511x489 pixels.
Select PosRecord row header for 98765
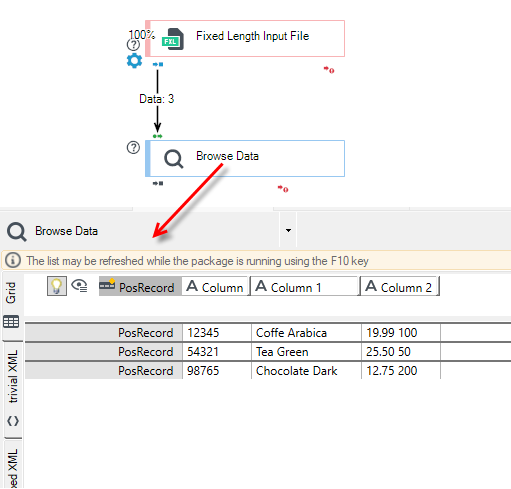pyautogui.click(x=104, y=371)
